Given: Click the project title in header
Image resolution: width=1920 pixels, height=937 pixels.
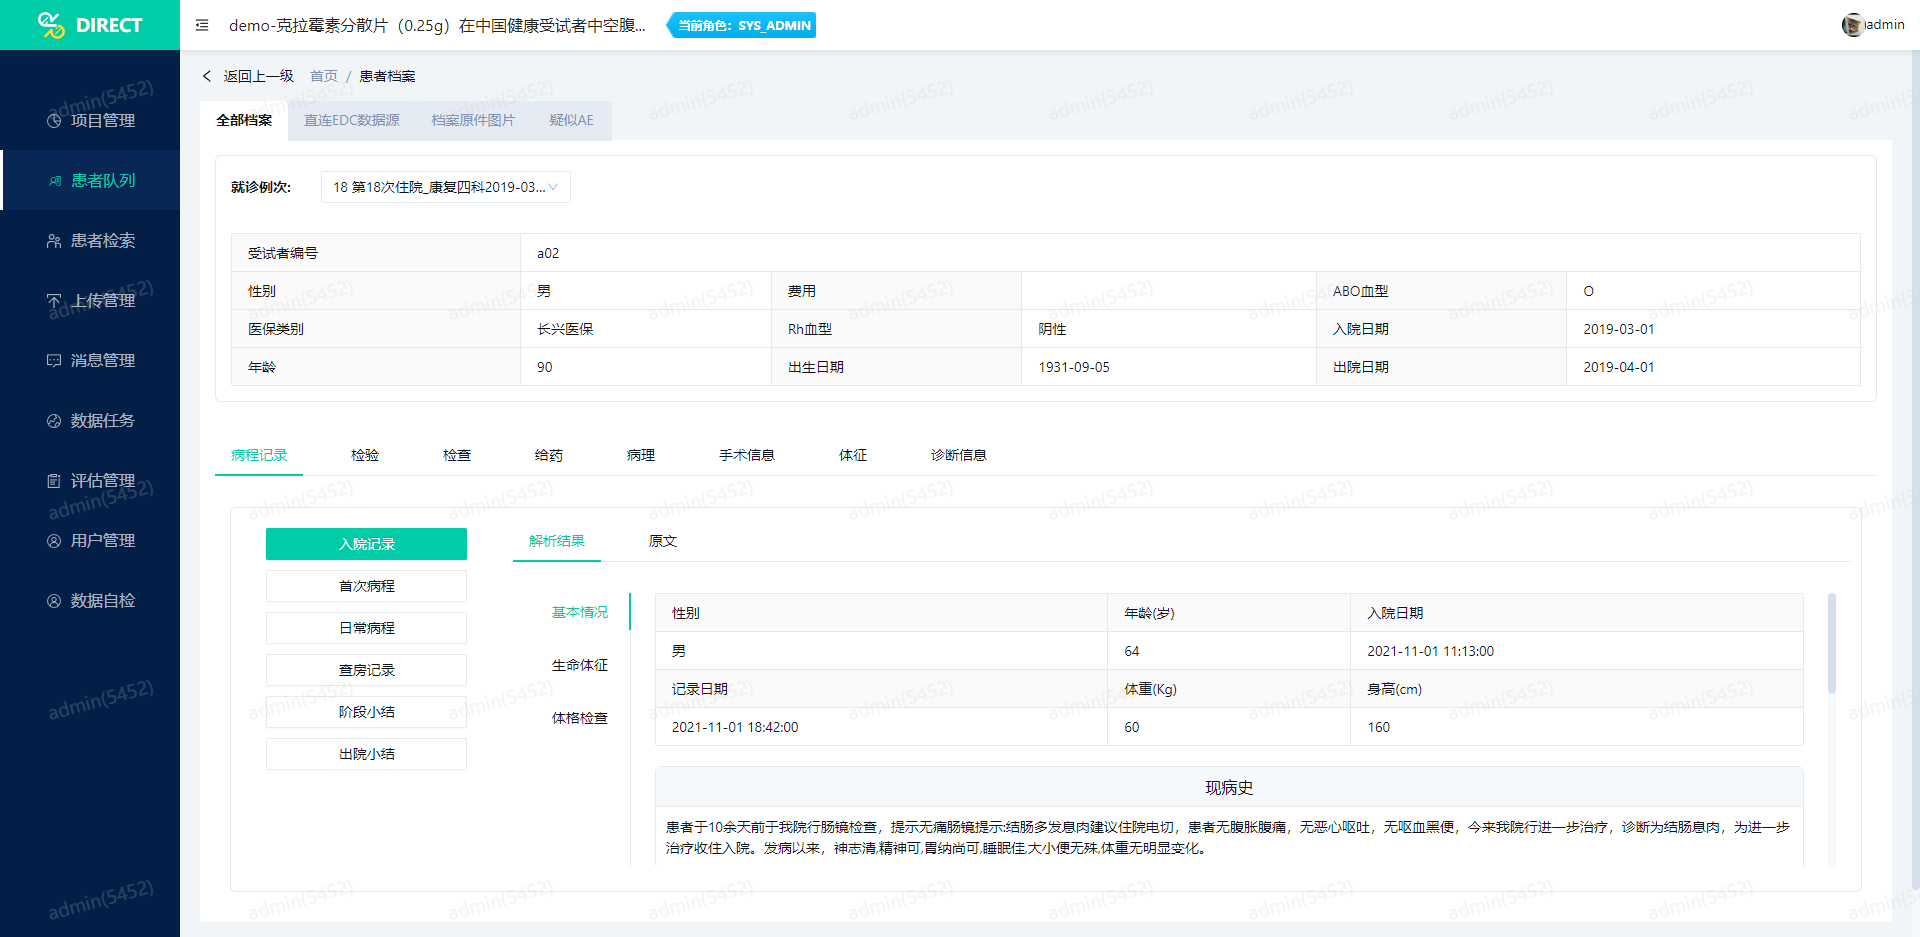Looking at the screenshot, I should click(437, 25).
